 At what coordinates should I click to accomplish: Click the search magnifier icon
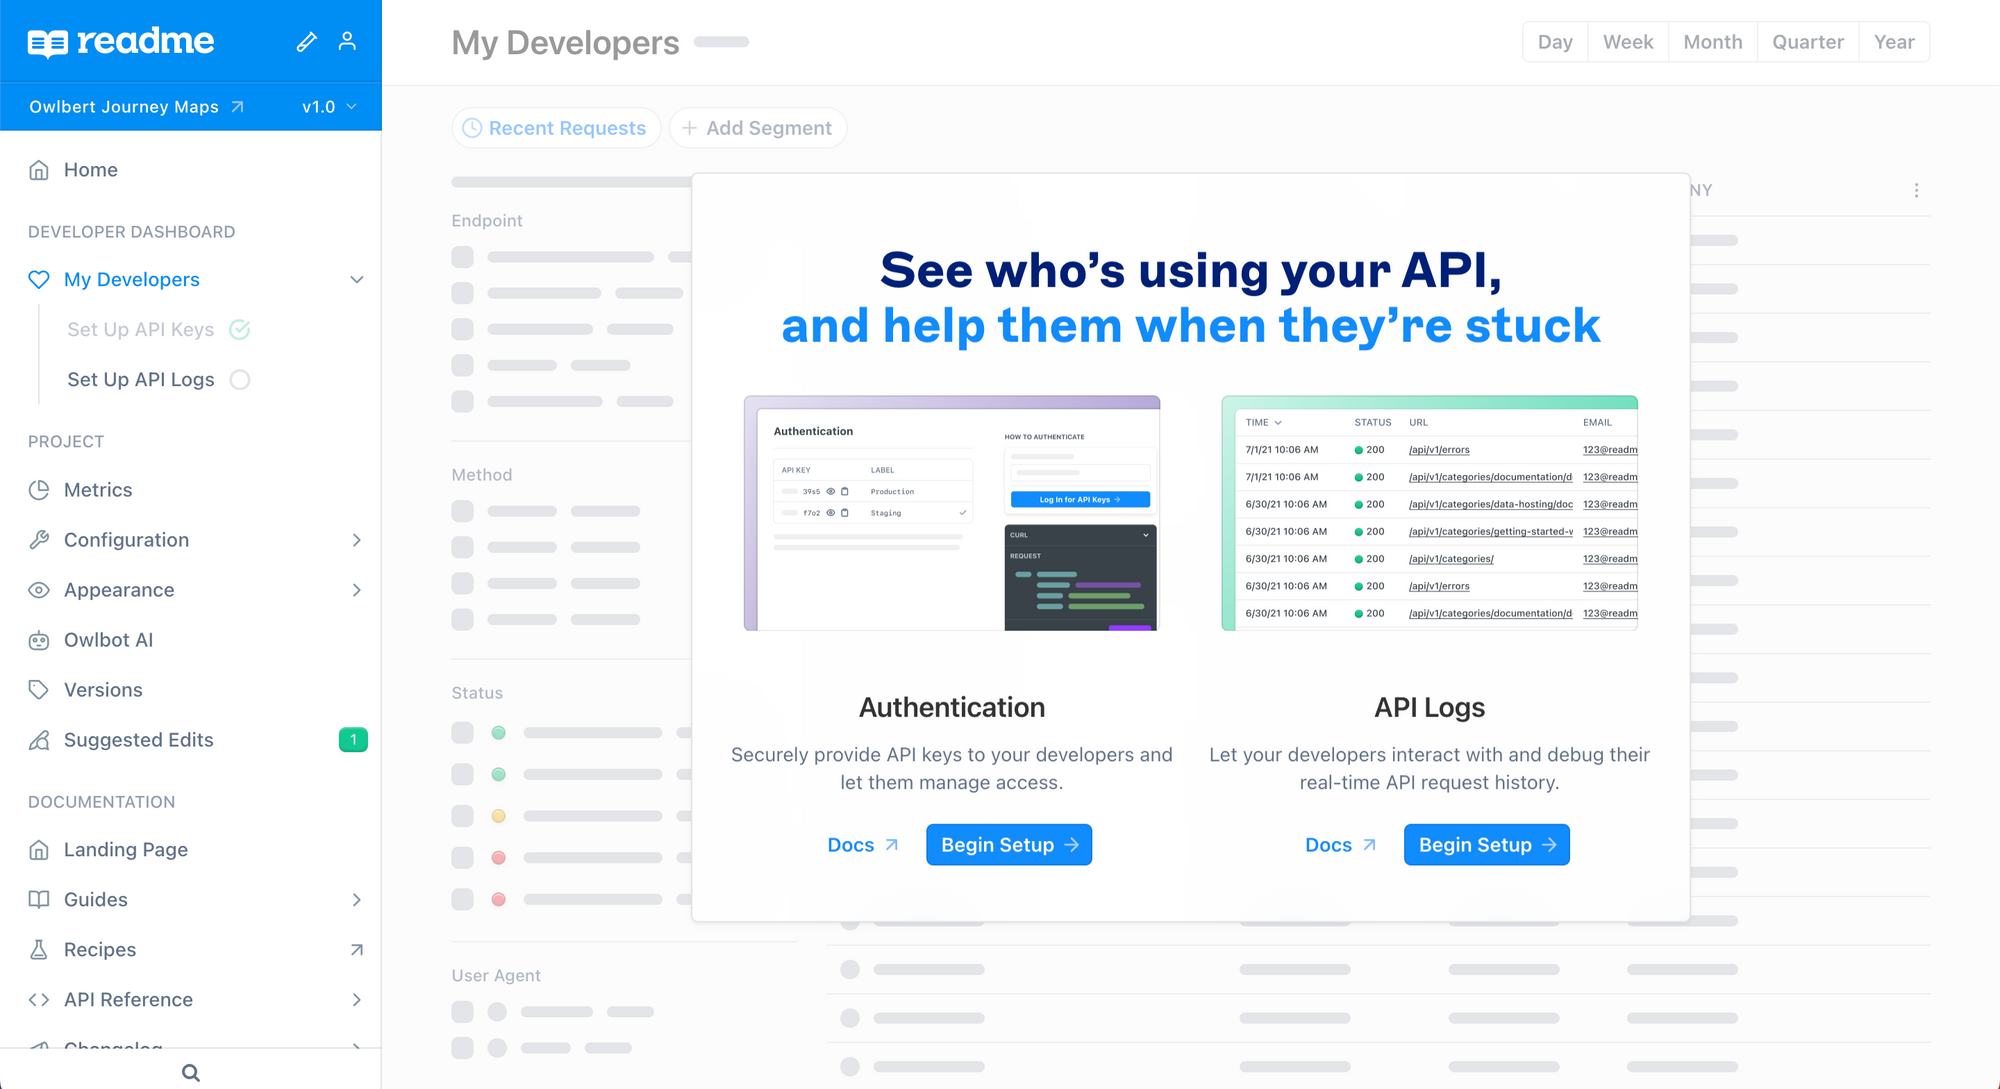(x=192, y=1068)
